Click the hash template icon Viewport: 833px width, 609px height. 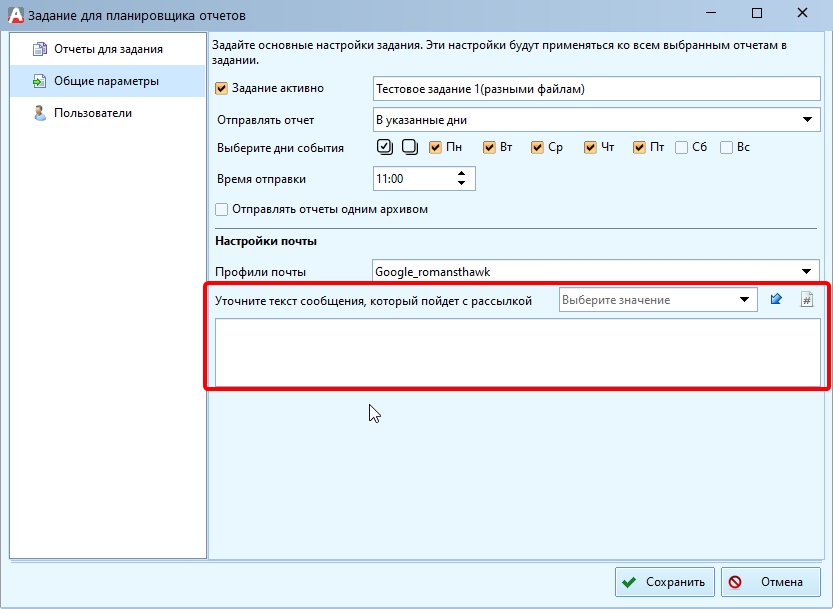point(807,300)
